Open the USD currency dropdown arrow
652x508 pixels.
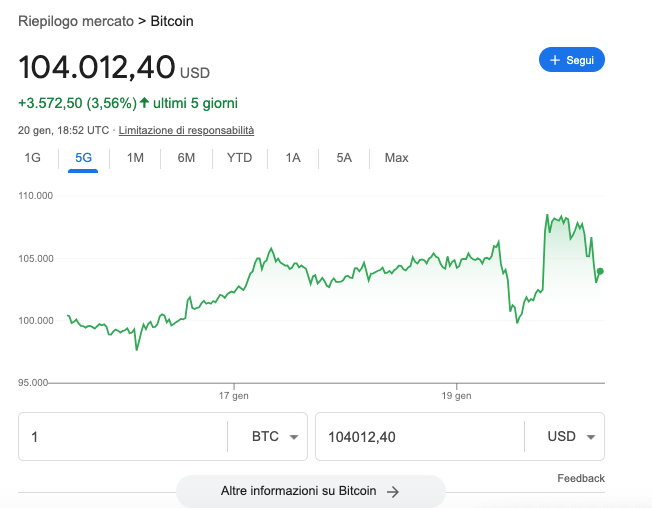591,437
